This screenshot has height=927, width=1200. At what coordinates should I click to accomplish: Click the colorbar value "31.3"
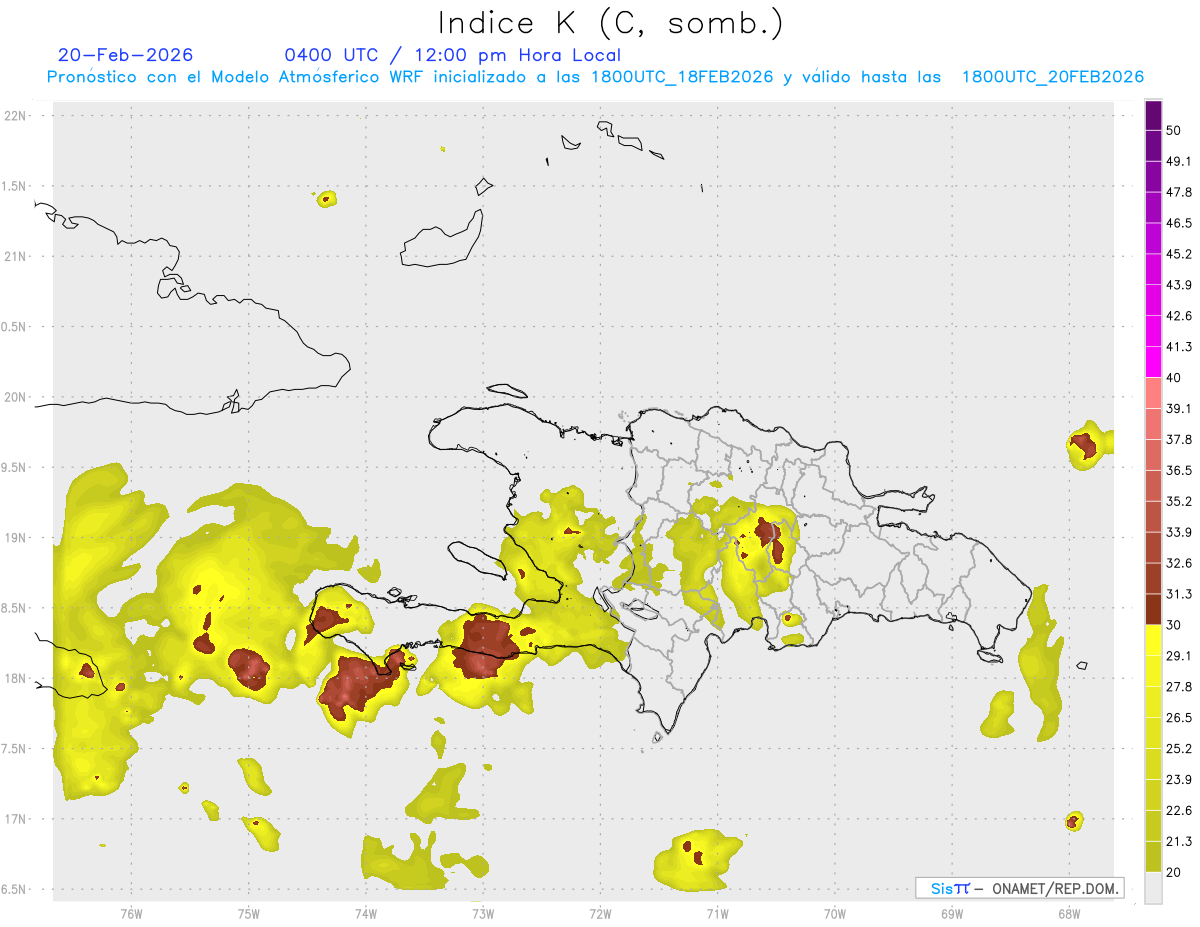pyautogui.click(x=1179, y=594)
